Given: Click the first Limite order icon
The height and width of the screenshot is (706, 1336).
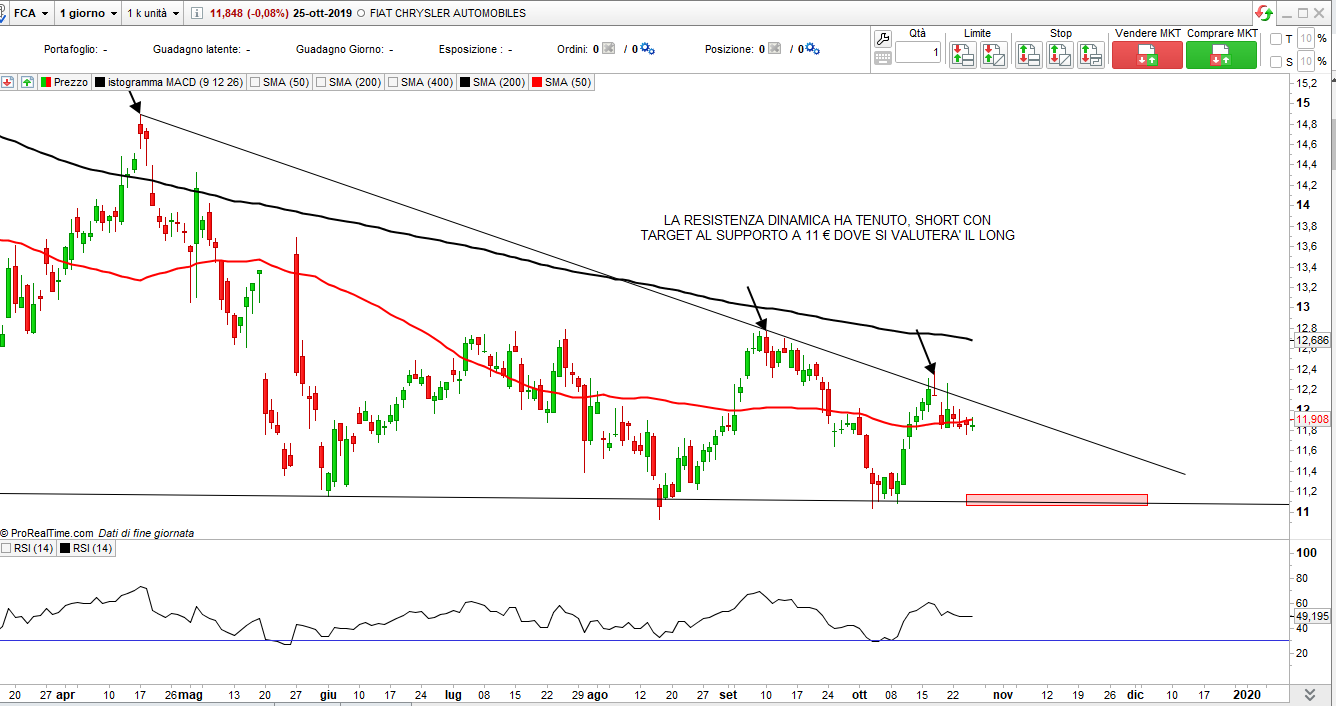Looking at the screenshot, I should 962,55.
